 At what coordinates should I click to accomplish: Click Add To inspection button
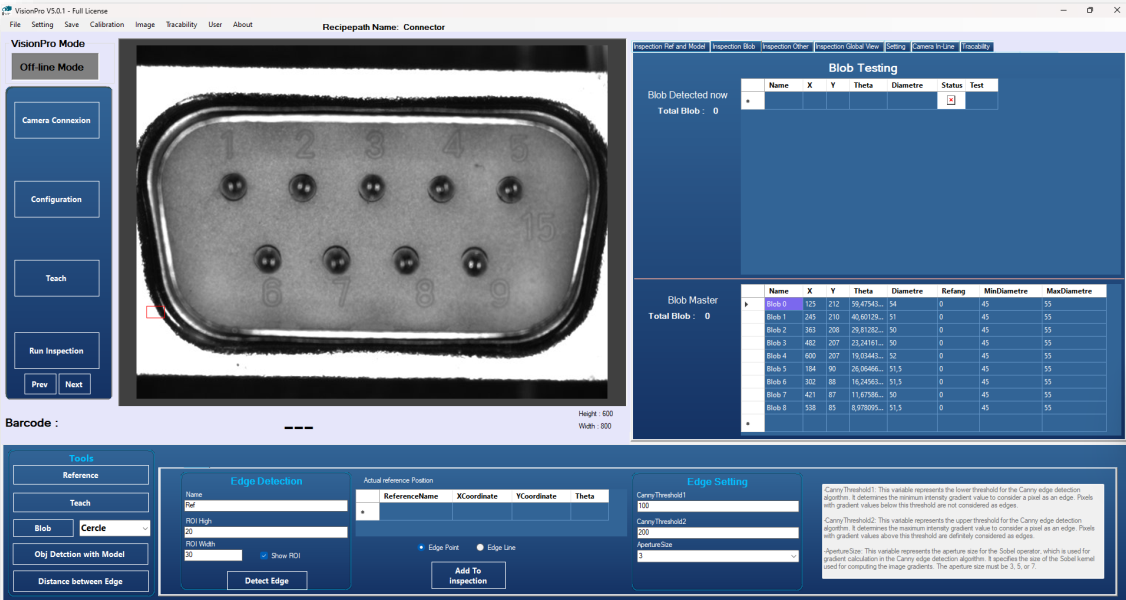(468, 575)
